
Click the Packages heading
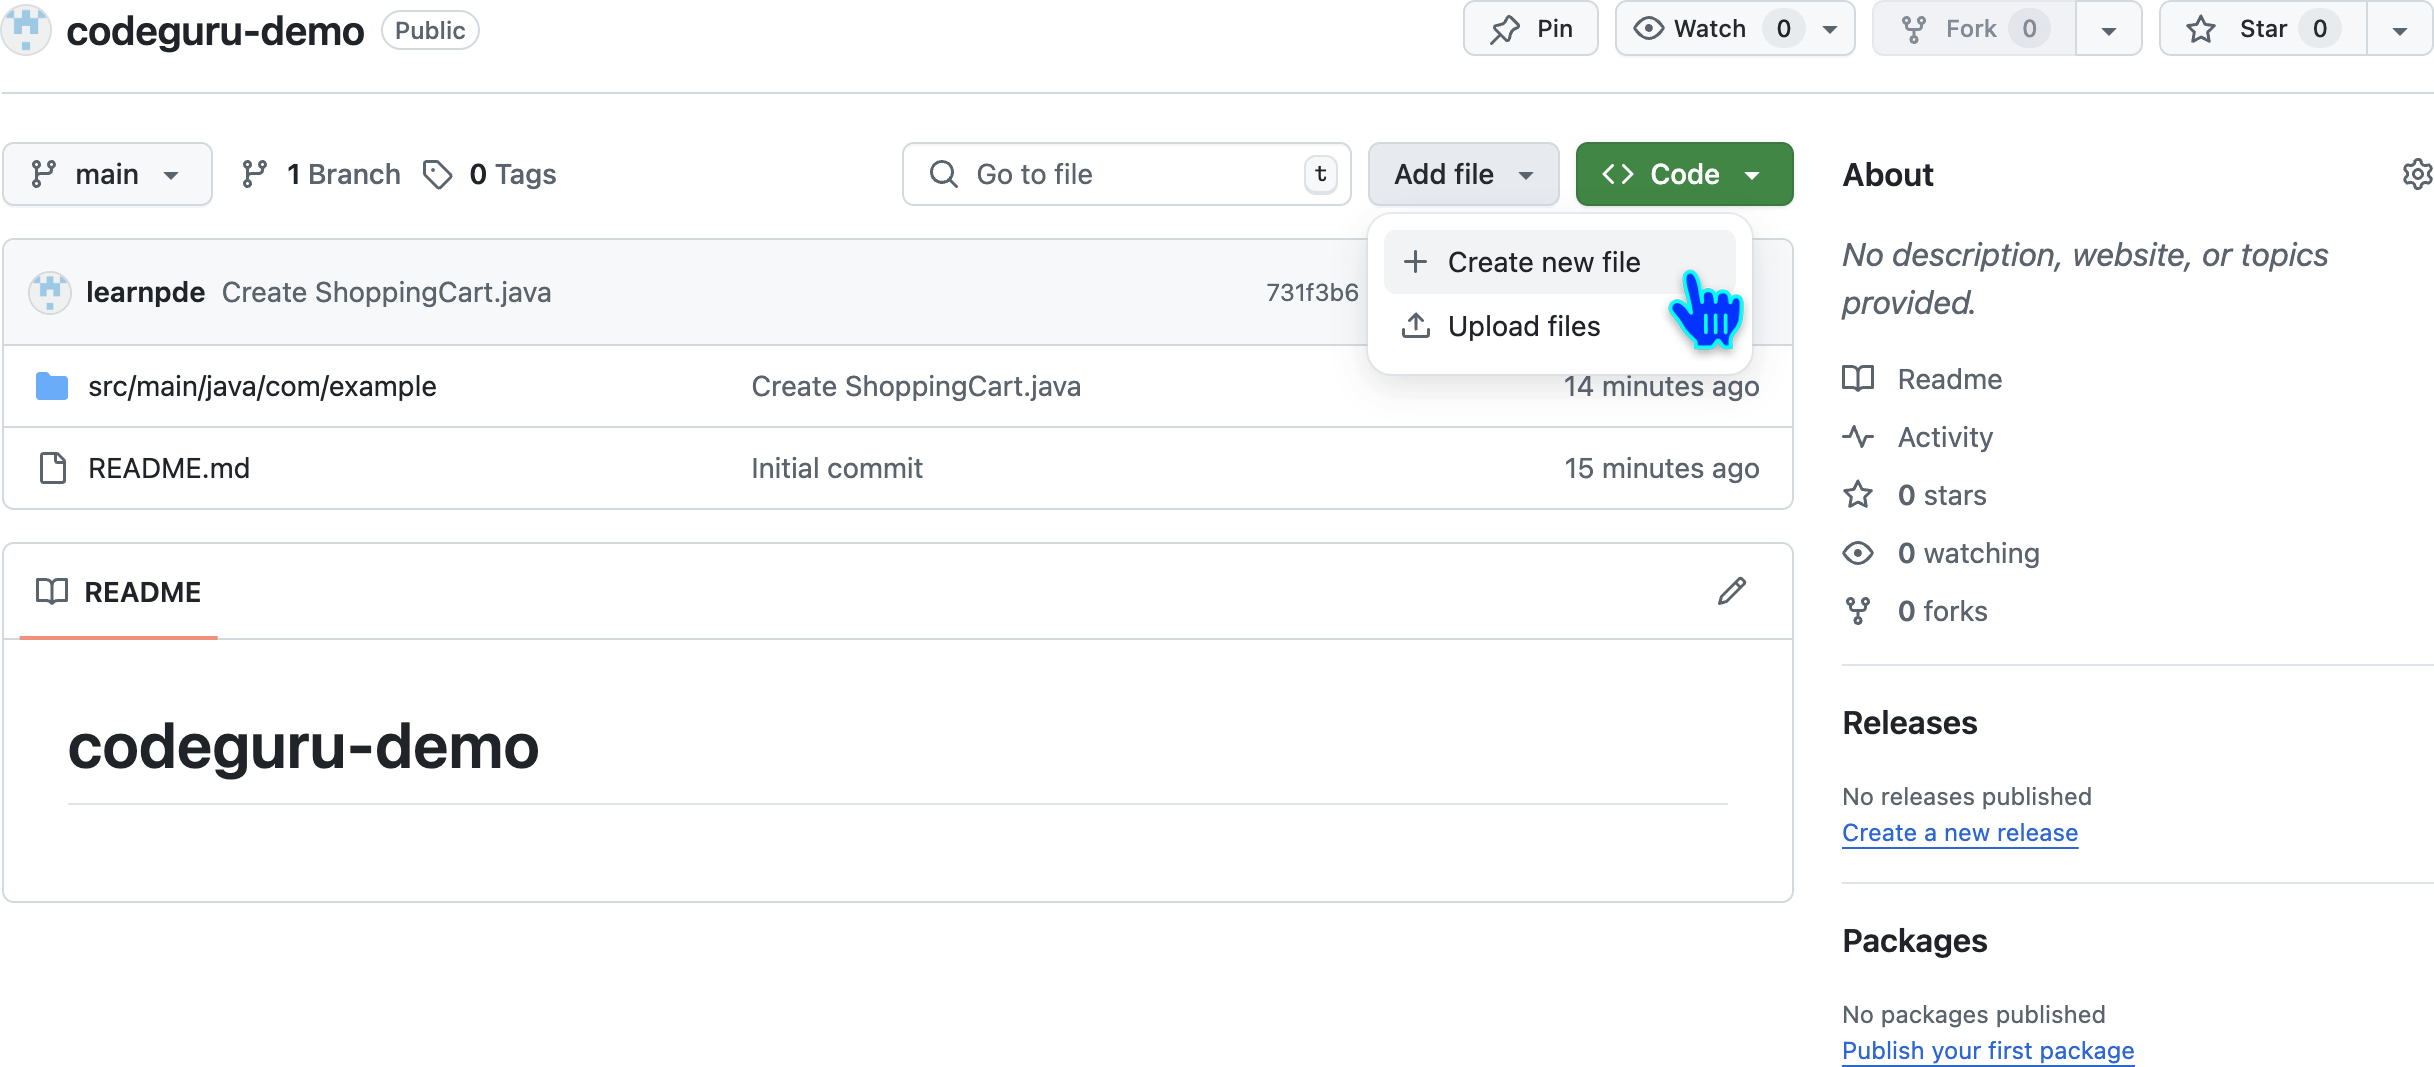(x=1914, y=940)
